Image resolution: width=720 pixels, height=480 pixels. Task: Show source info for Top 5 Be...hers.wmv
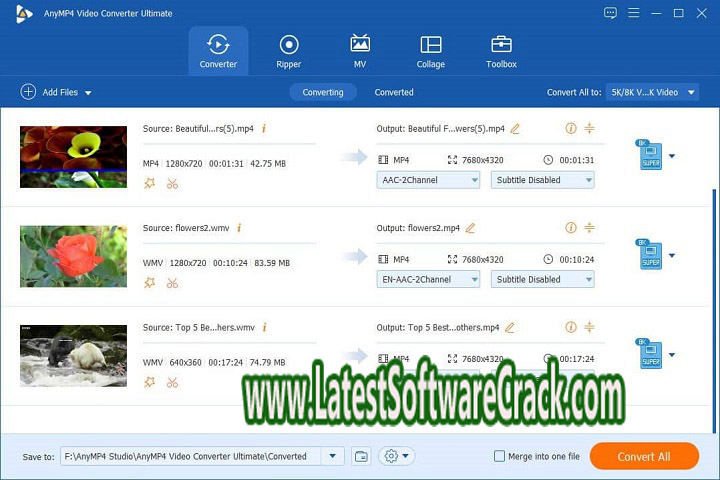pos(264,328)
